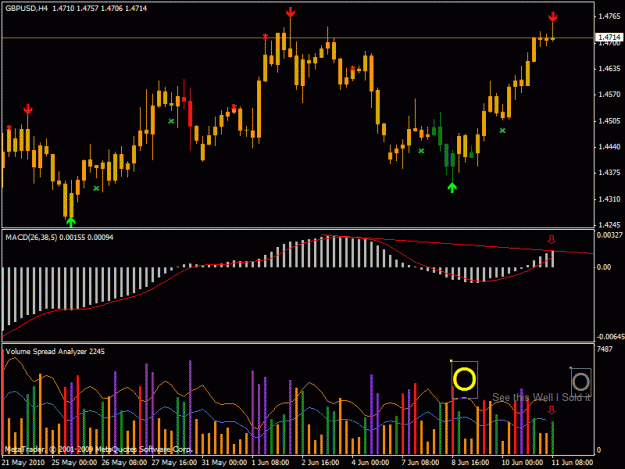The width and height of the screenshot is (625, 469).
Task: Click the 1 Jun 08:00 date label
Action: click(x=270, y=463)
